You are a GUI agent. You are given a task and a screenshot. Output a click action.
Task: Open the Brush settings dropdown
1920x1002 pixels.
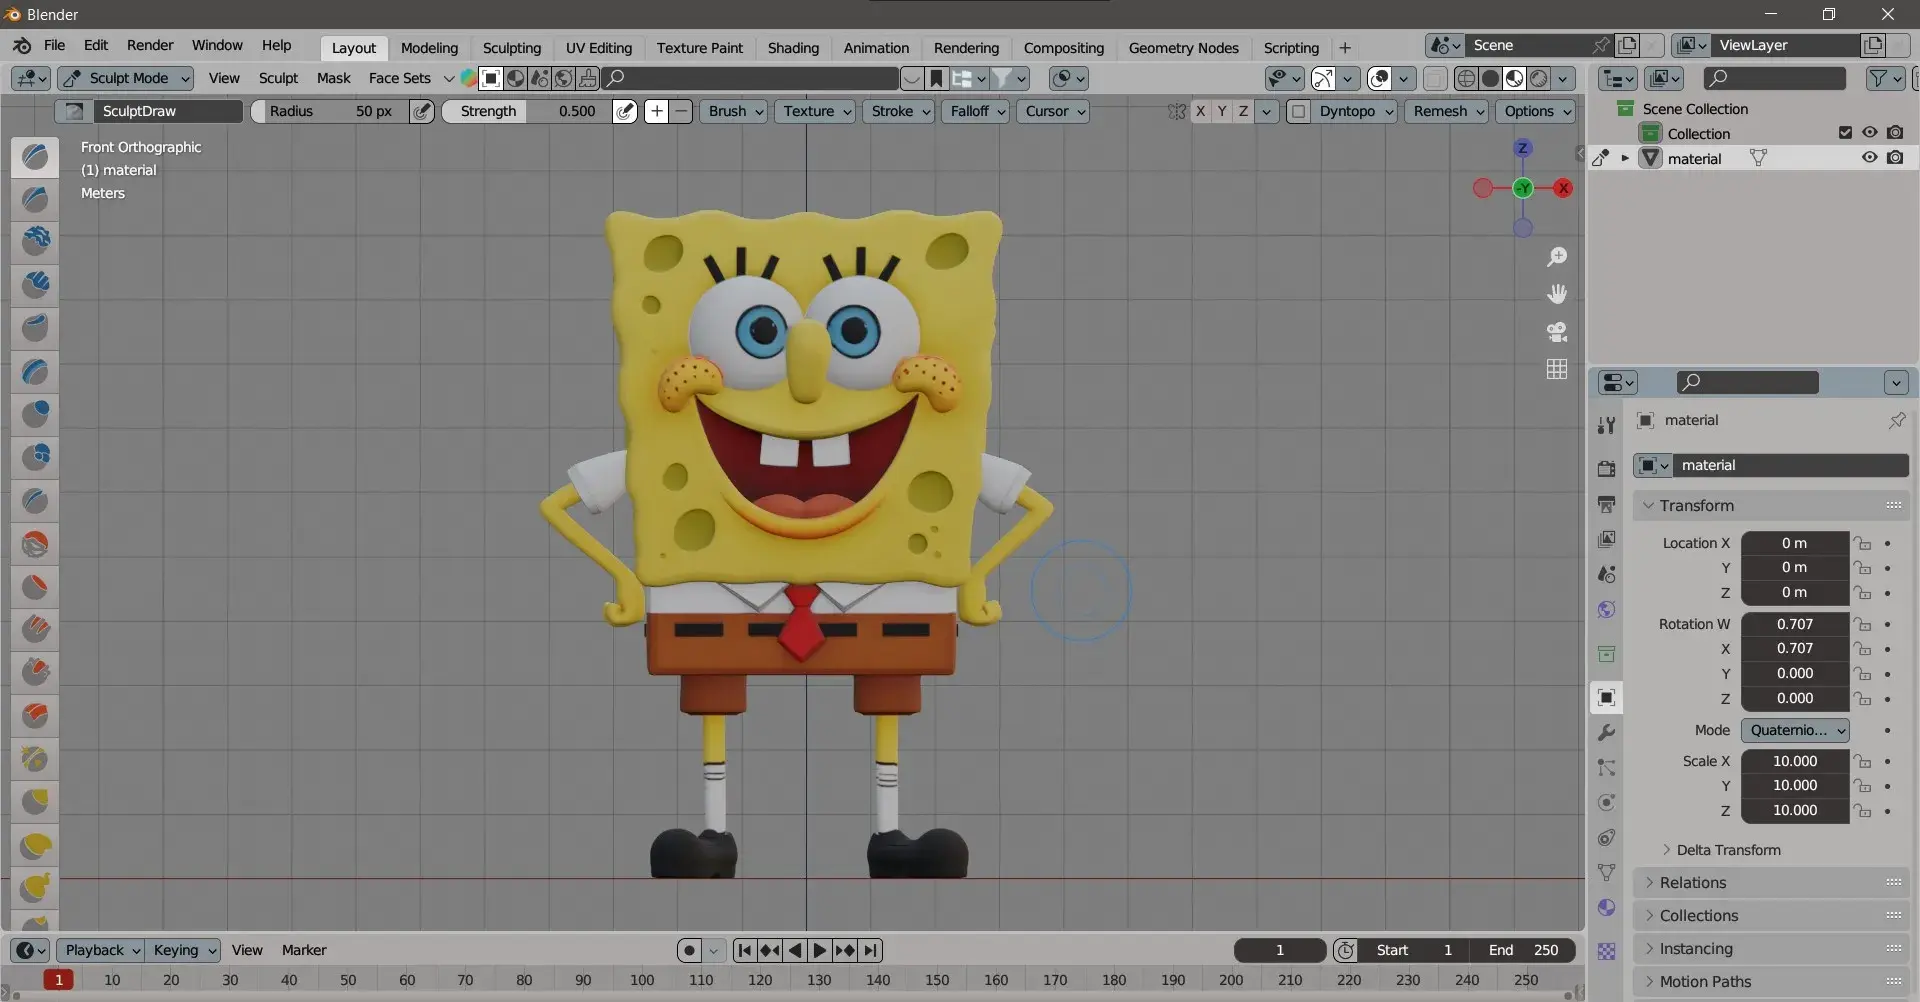[x=735, y=111]
